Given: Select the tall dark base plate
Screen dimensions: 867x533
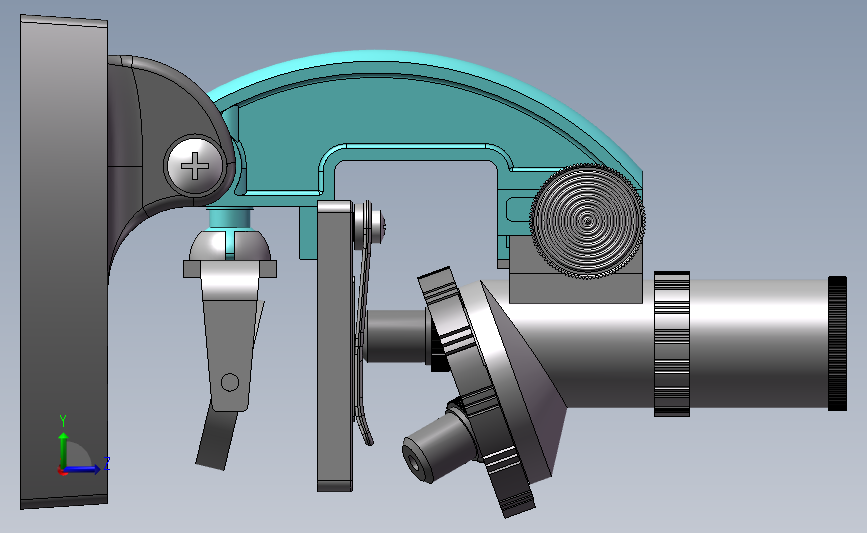Looking at the screenshot, I should pos(64,262).
